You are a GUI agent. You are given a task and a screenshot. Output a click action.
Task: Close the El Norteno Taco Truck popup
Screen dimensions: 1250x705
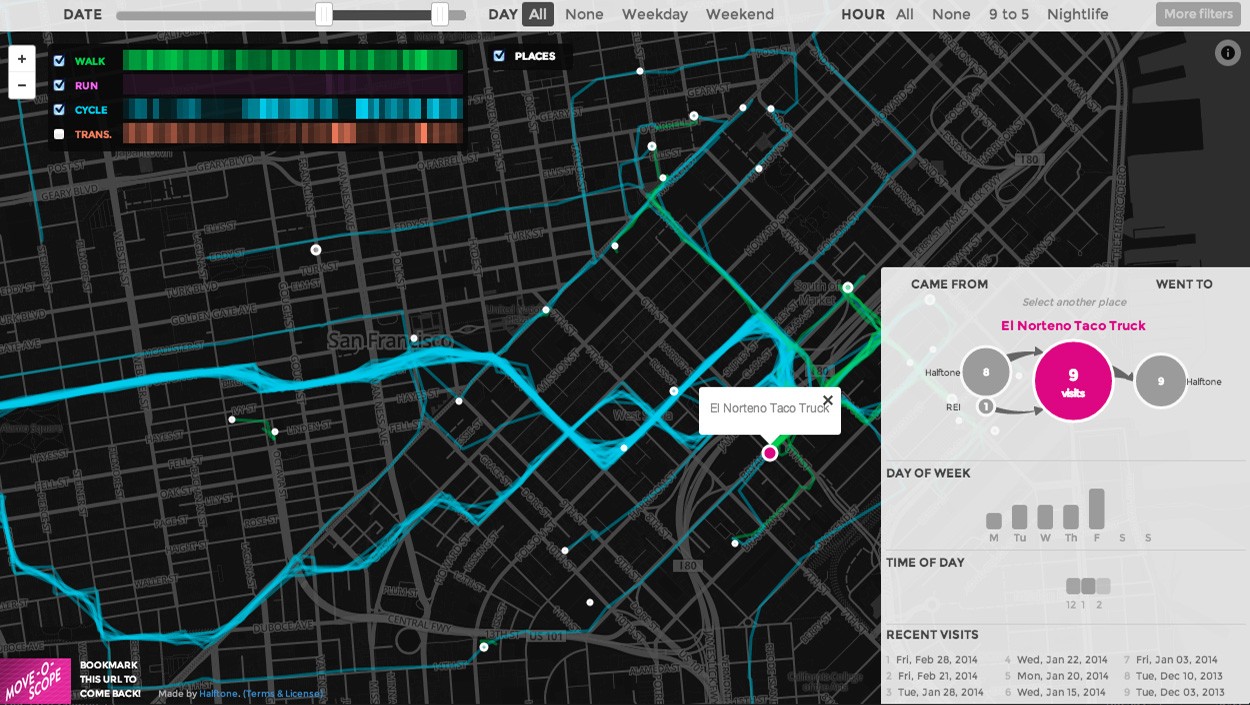pos(827,400)
